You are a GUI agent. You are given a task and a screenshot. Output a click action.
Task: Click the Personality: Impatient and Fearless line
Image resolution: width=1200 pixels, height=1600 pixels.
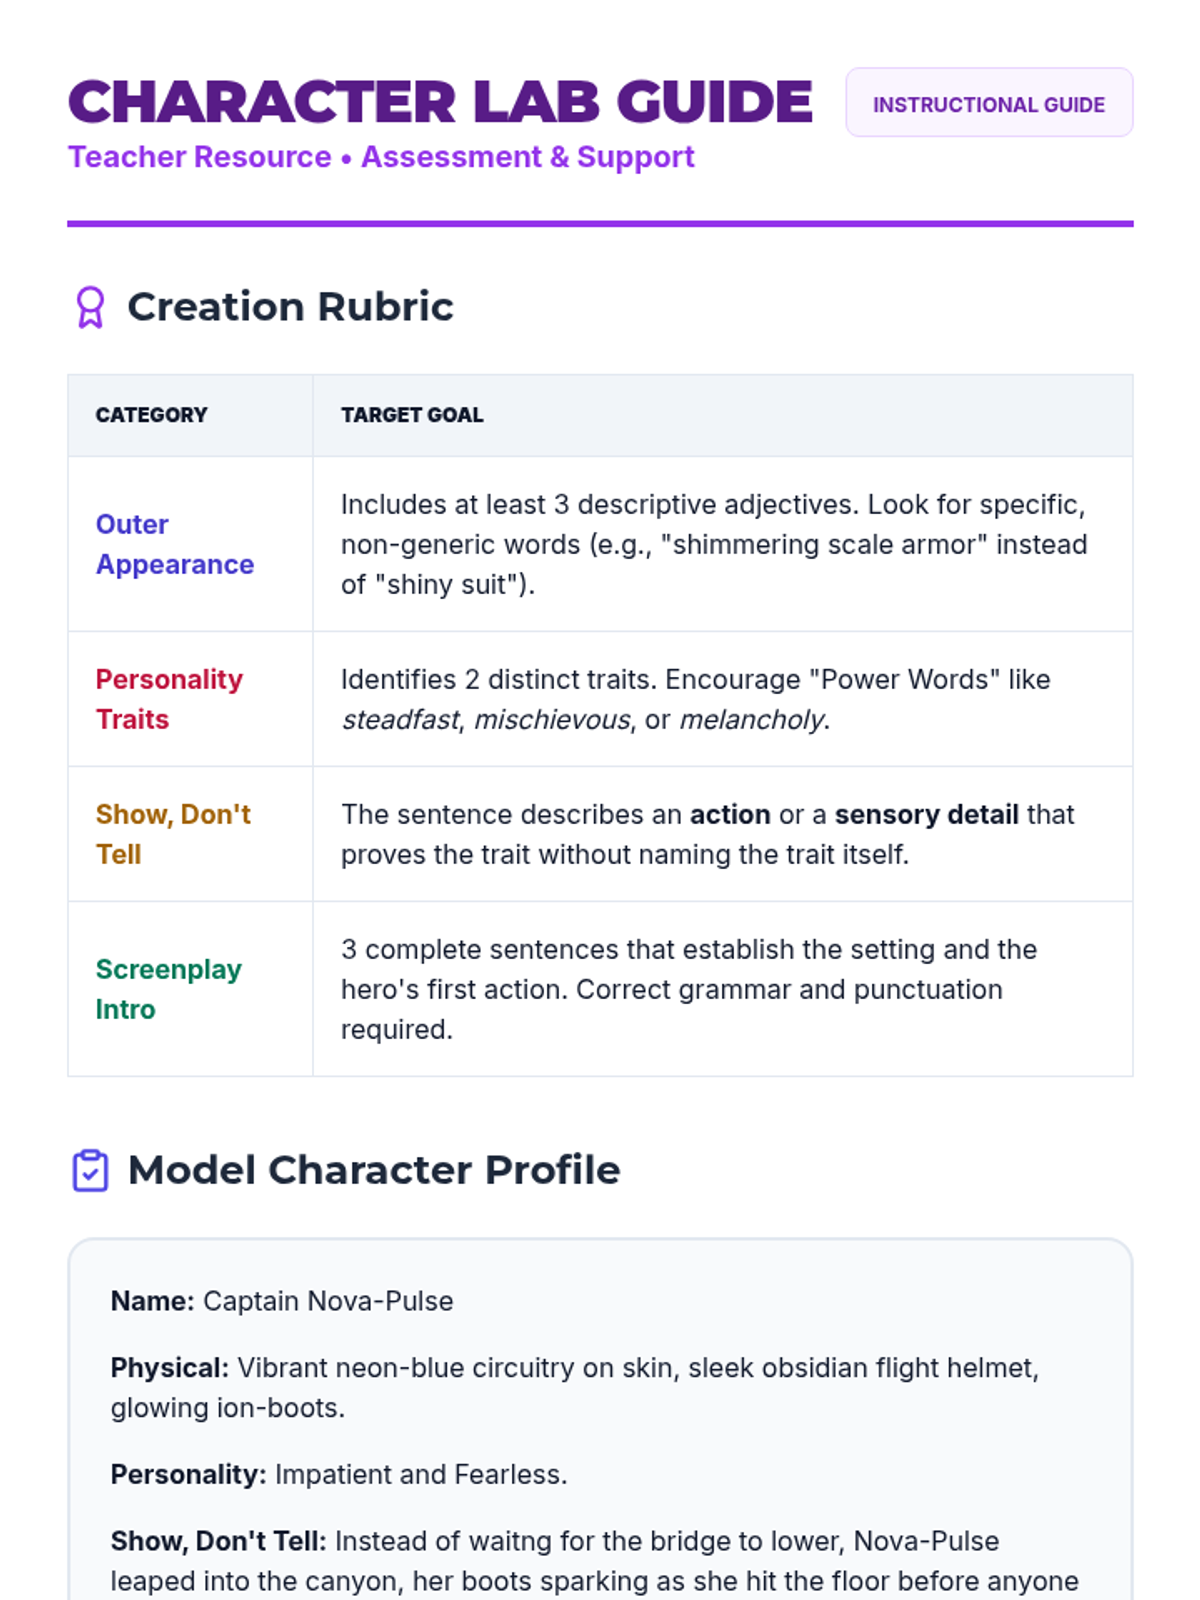338,1474
